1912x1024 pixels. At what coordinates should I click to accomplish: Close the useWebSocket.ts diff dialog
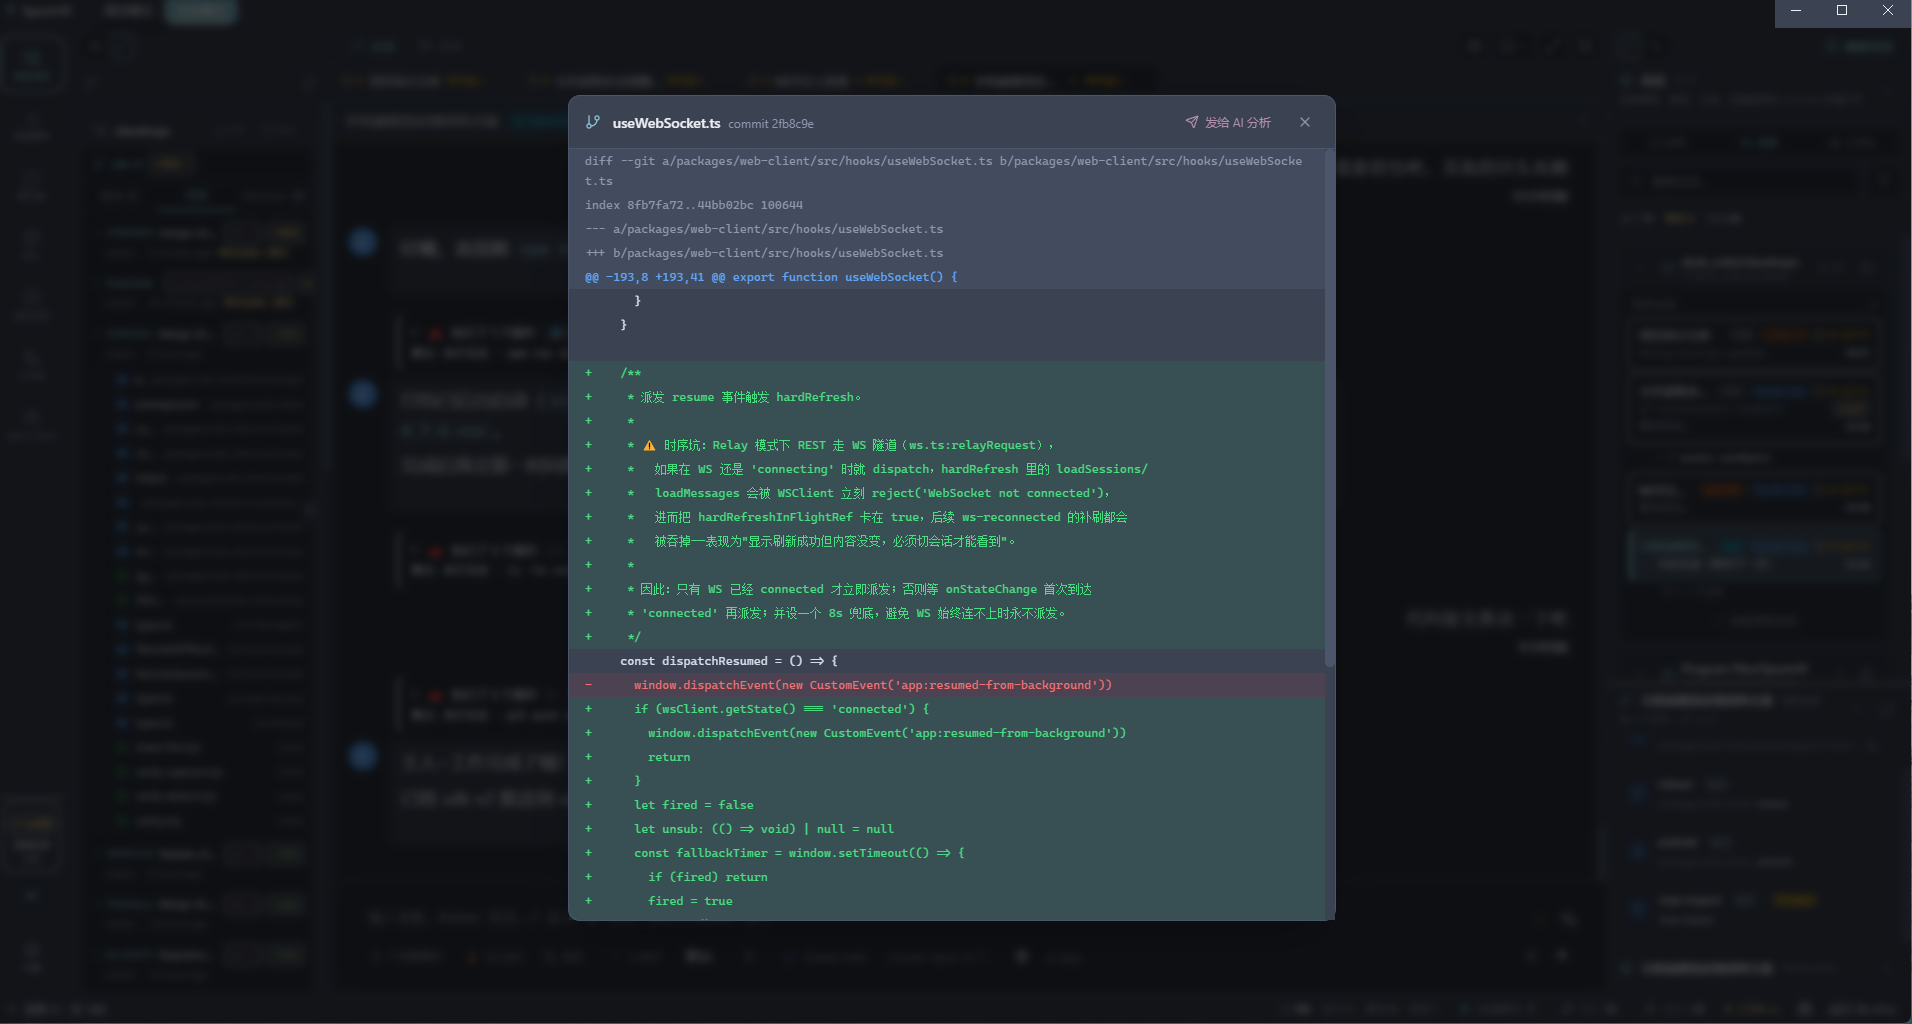pos(1305,122)
